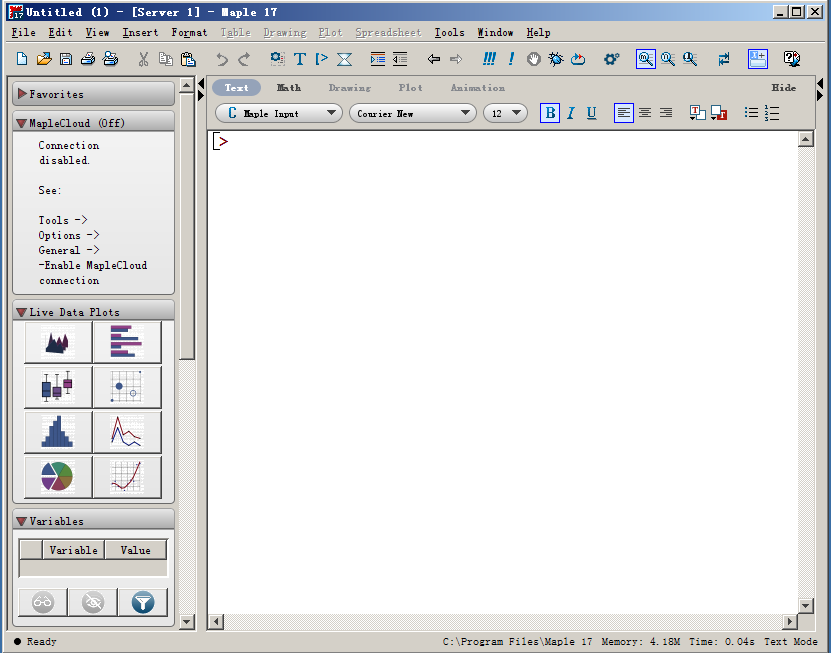Viewport: 831px width, 653px height.
Task: Filter variables with funnel button
Action: tap(143, 602)
